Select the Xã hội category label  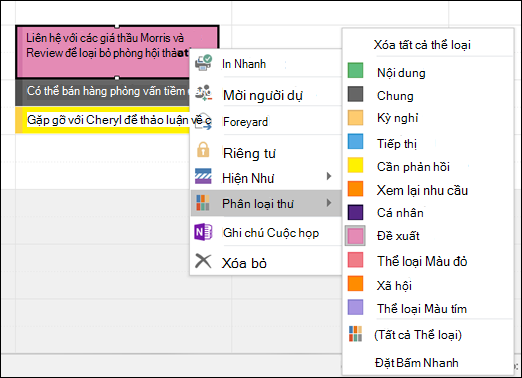pyautogui.click(x=394, y=286)
